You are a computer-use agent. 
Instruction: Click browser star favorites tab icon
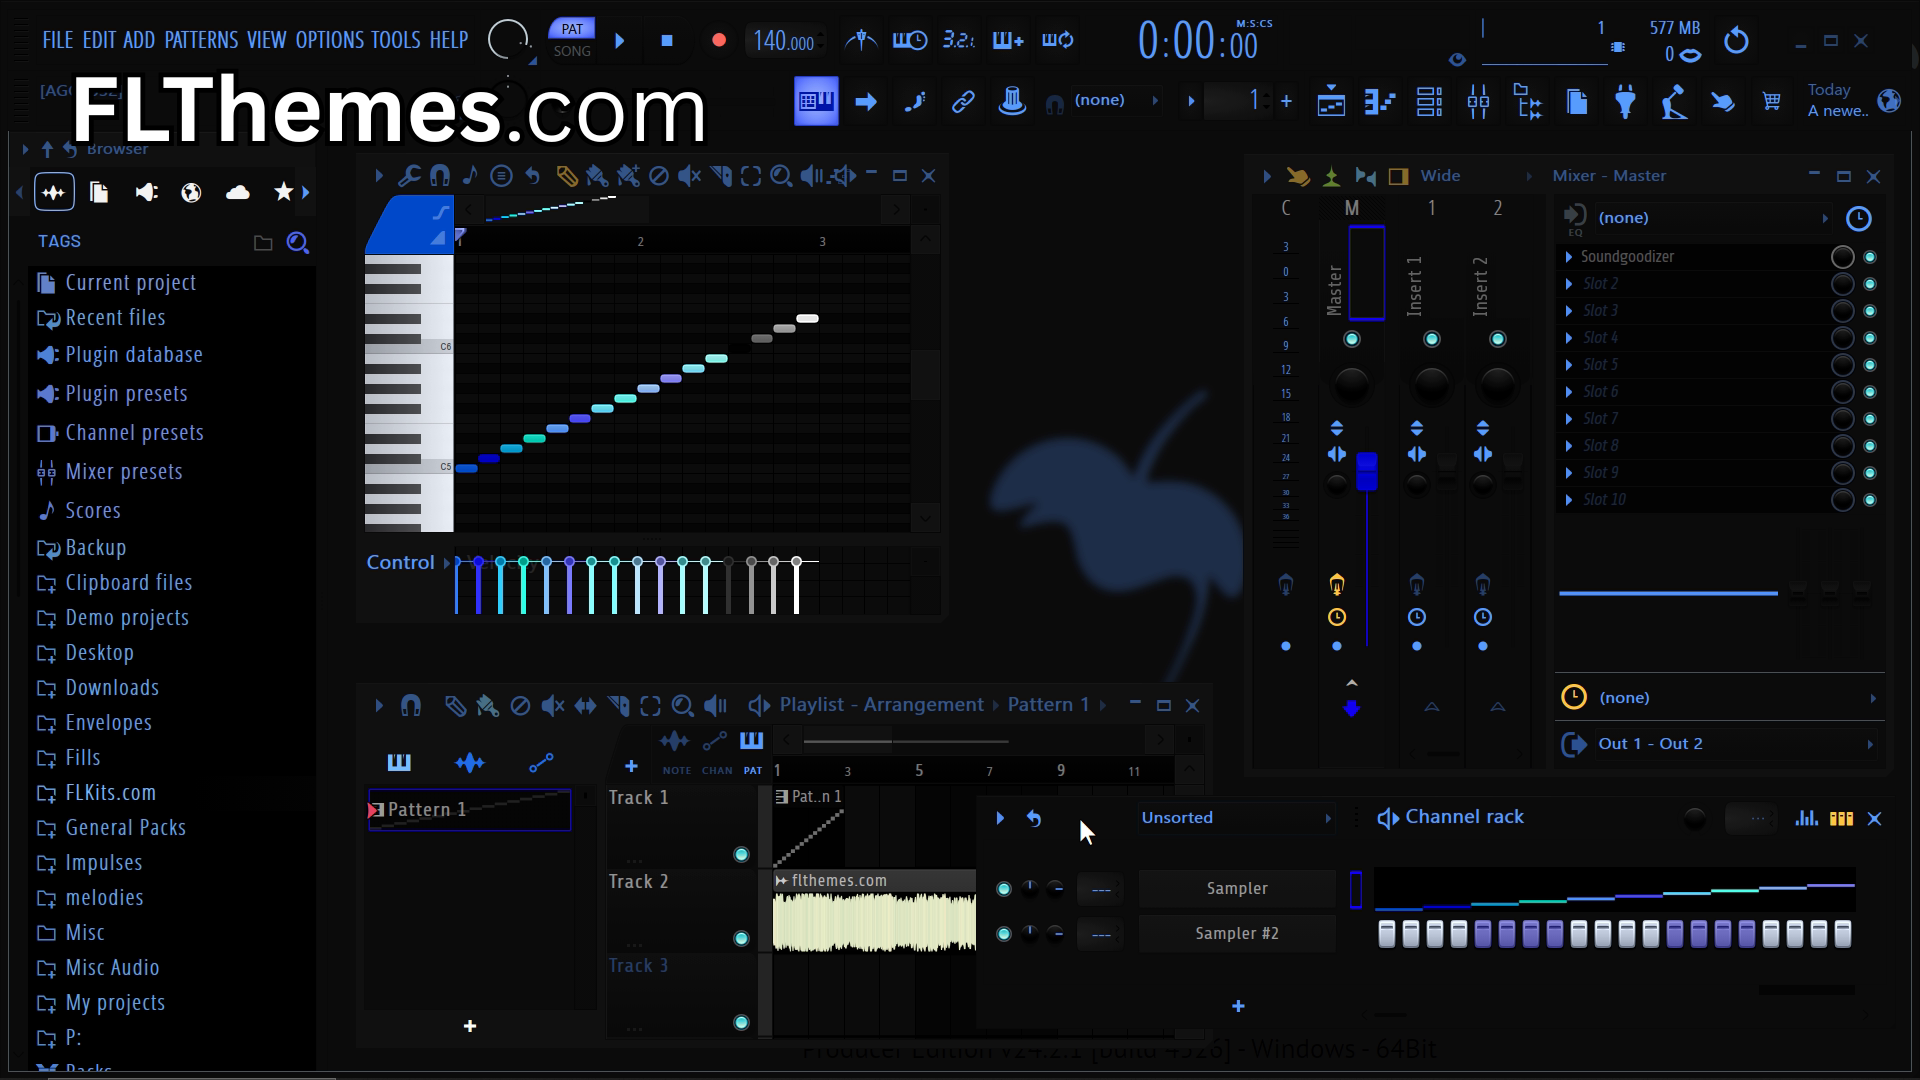tap(283, 192)
